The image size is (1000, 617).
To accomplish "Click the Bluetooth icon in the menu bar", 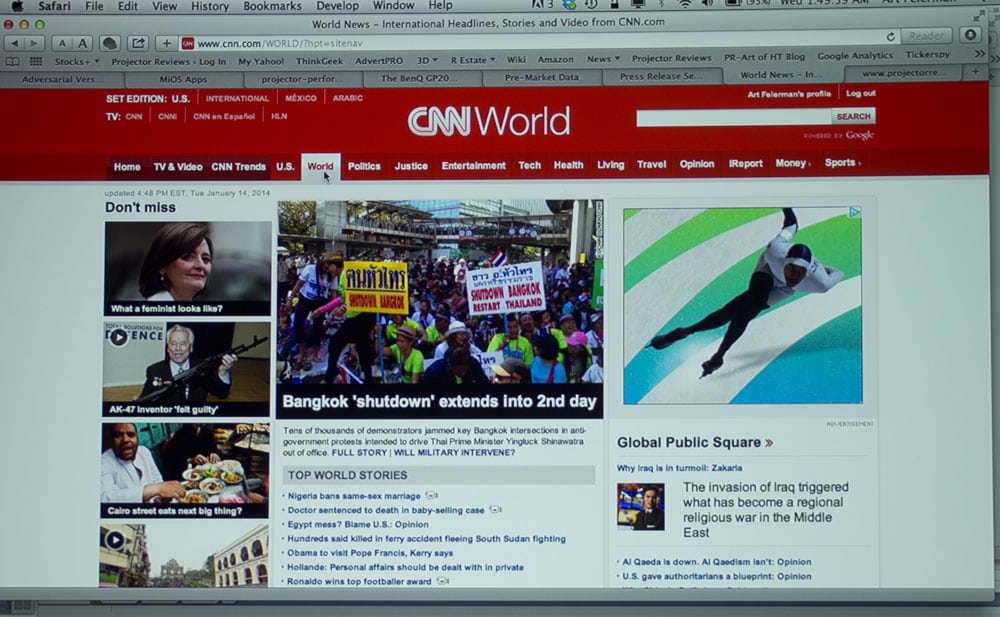I will [x=661, y=4].
